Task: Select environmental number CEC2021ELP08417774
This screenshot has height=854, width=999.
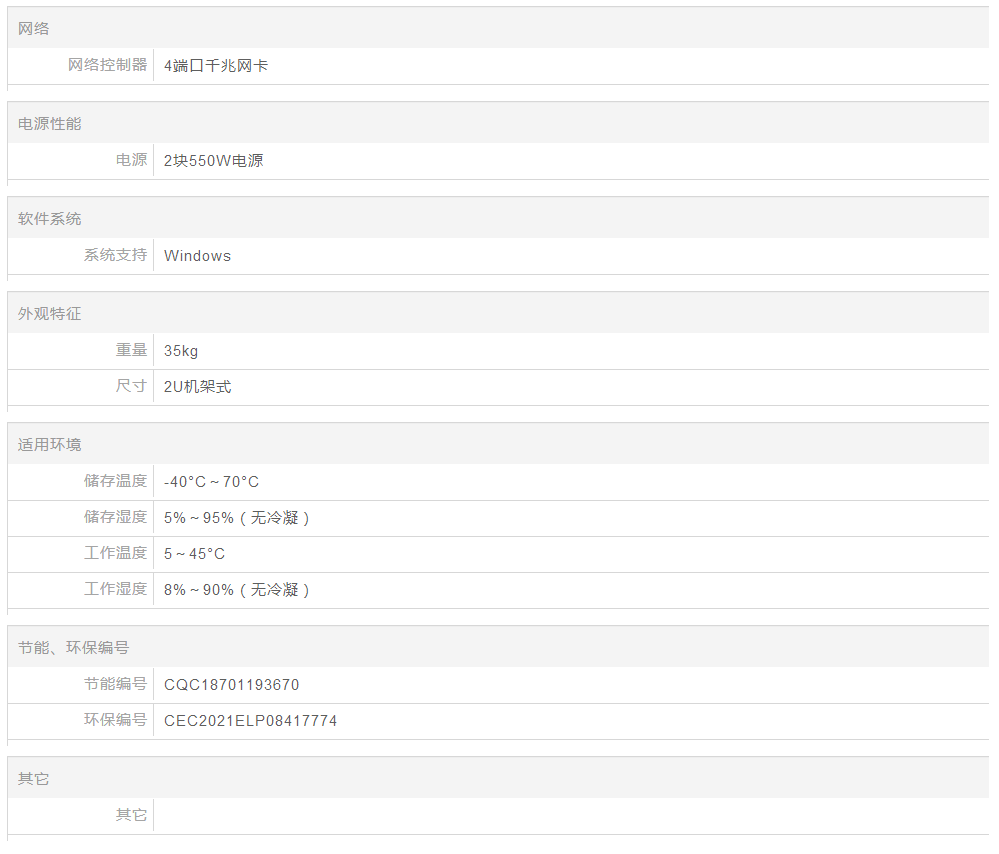Action: (251, 721)
